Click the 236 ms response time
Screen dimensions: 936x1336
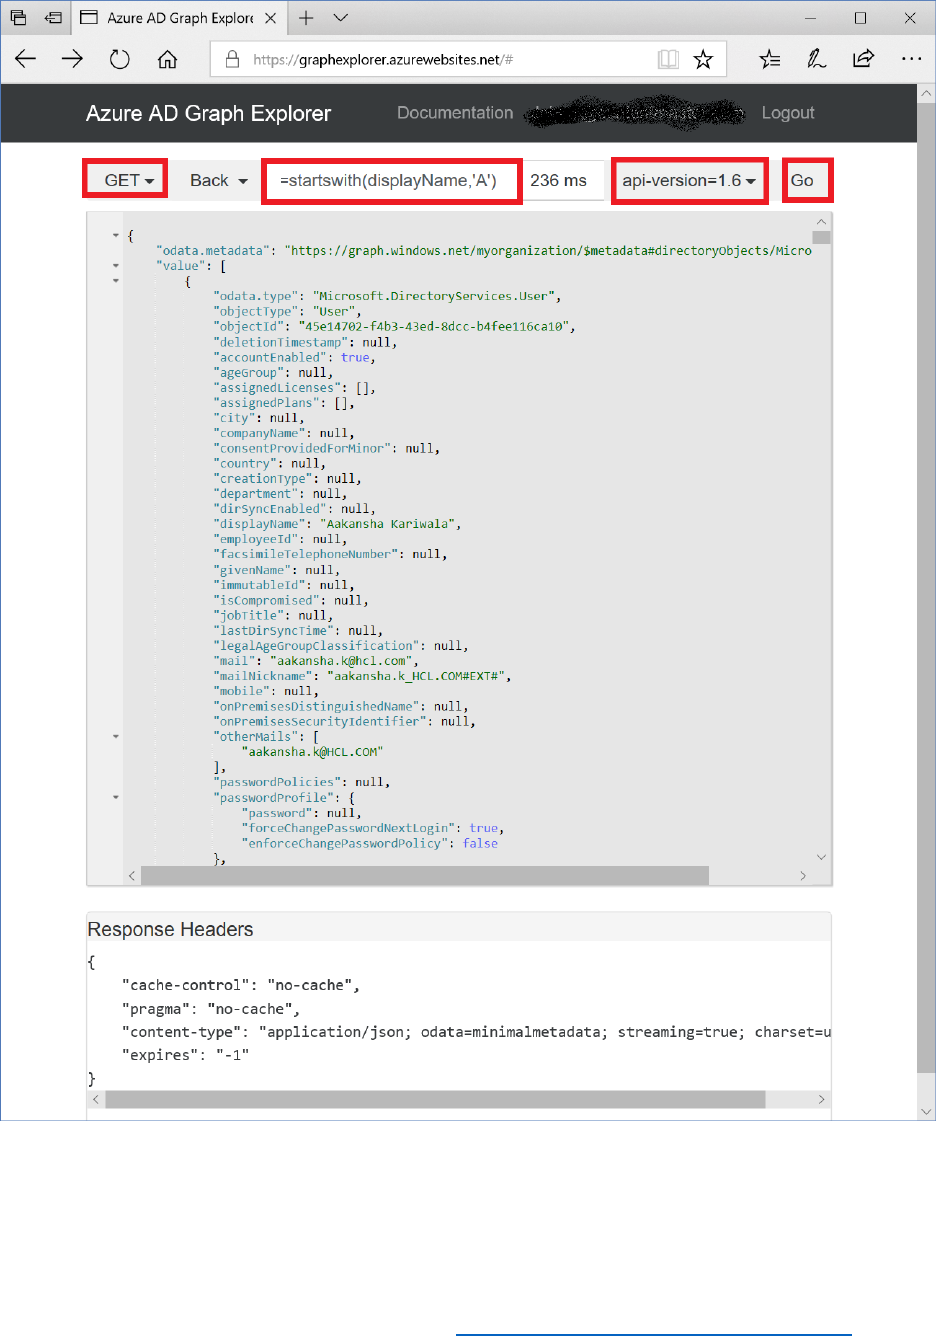pyautogui.click(x=558, y=180)
